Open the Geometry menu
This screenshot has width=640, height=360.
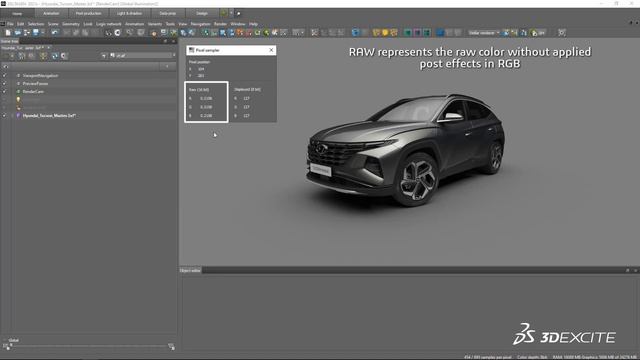click(x=71, y=24)
